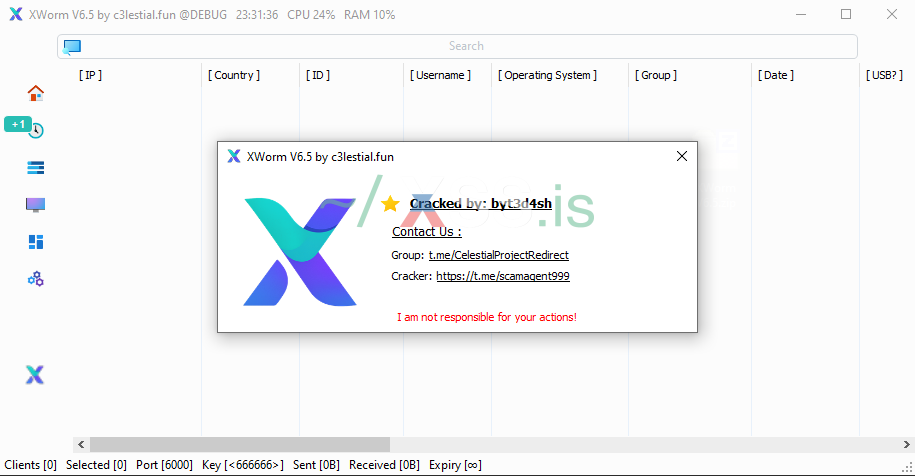The width and height of the screenshot is (915, 476).
Task: Click 'Expiry [∞]' in status bar
Action: (455, 465)
